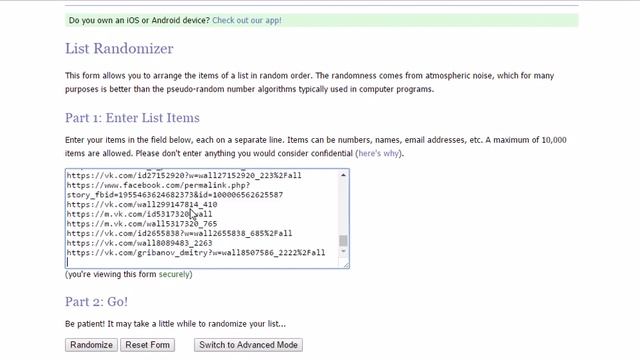Click the Reset Form button
This screenshot has width=640, height=360.
pos(147,345)
